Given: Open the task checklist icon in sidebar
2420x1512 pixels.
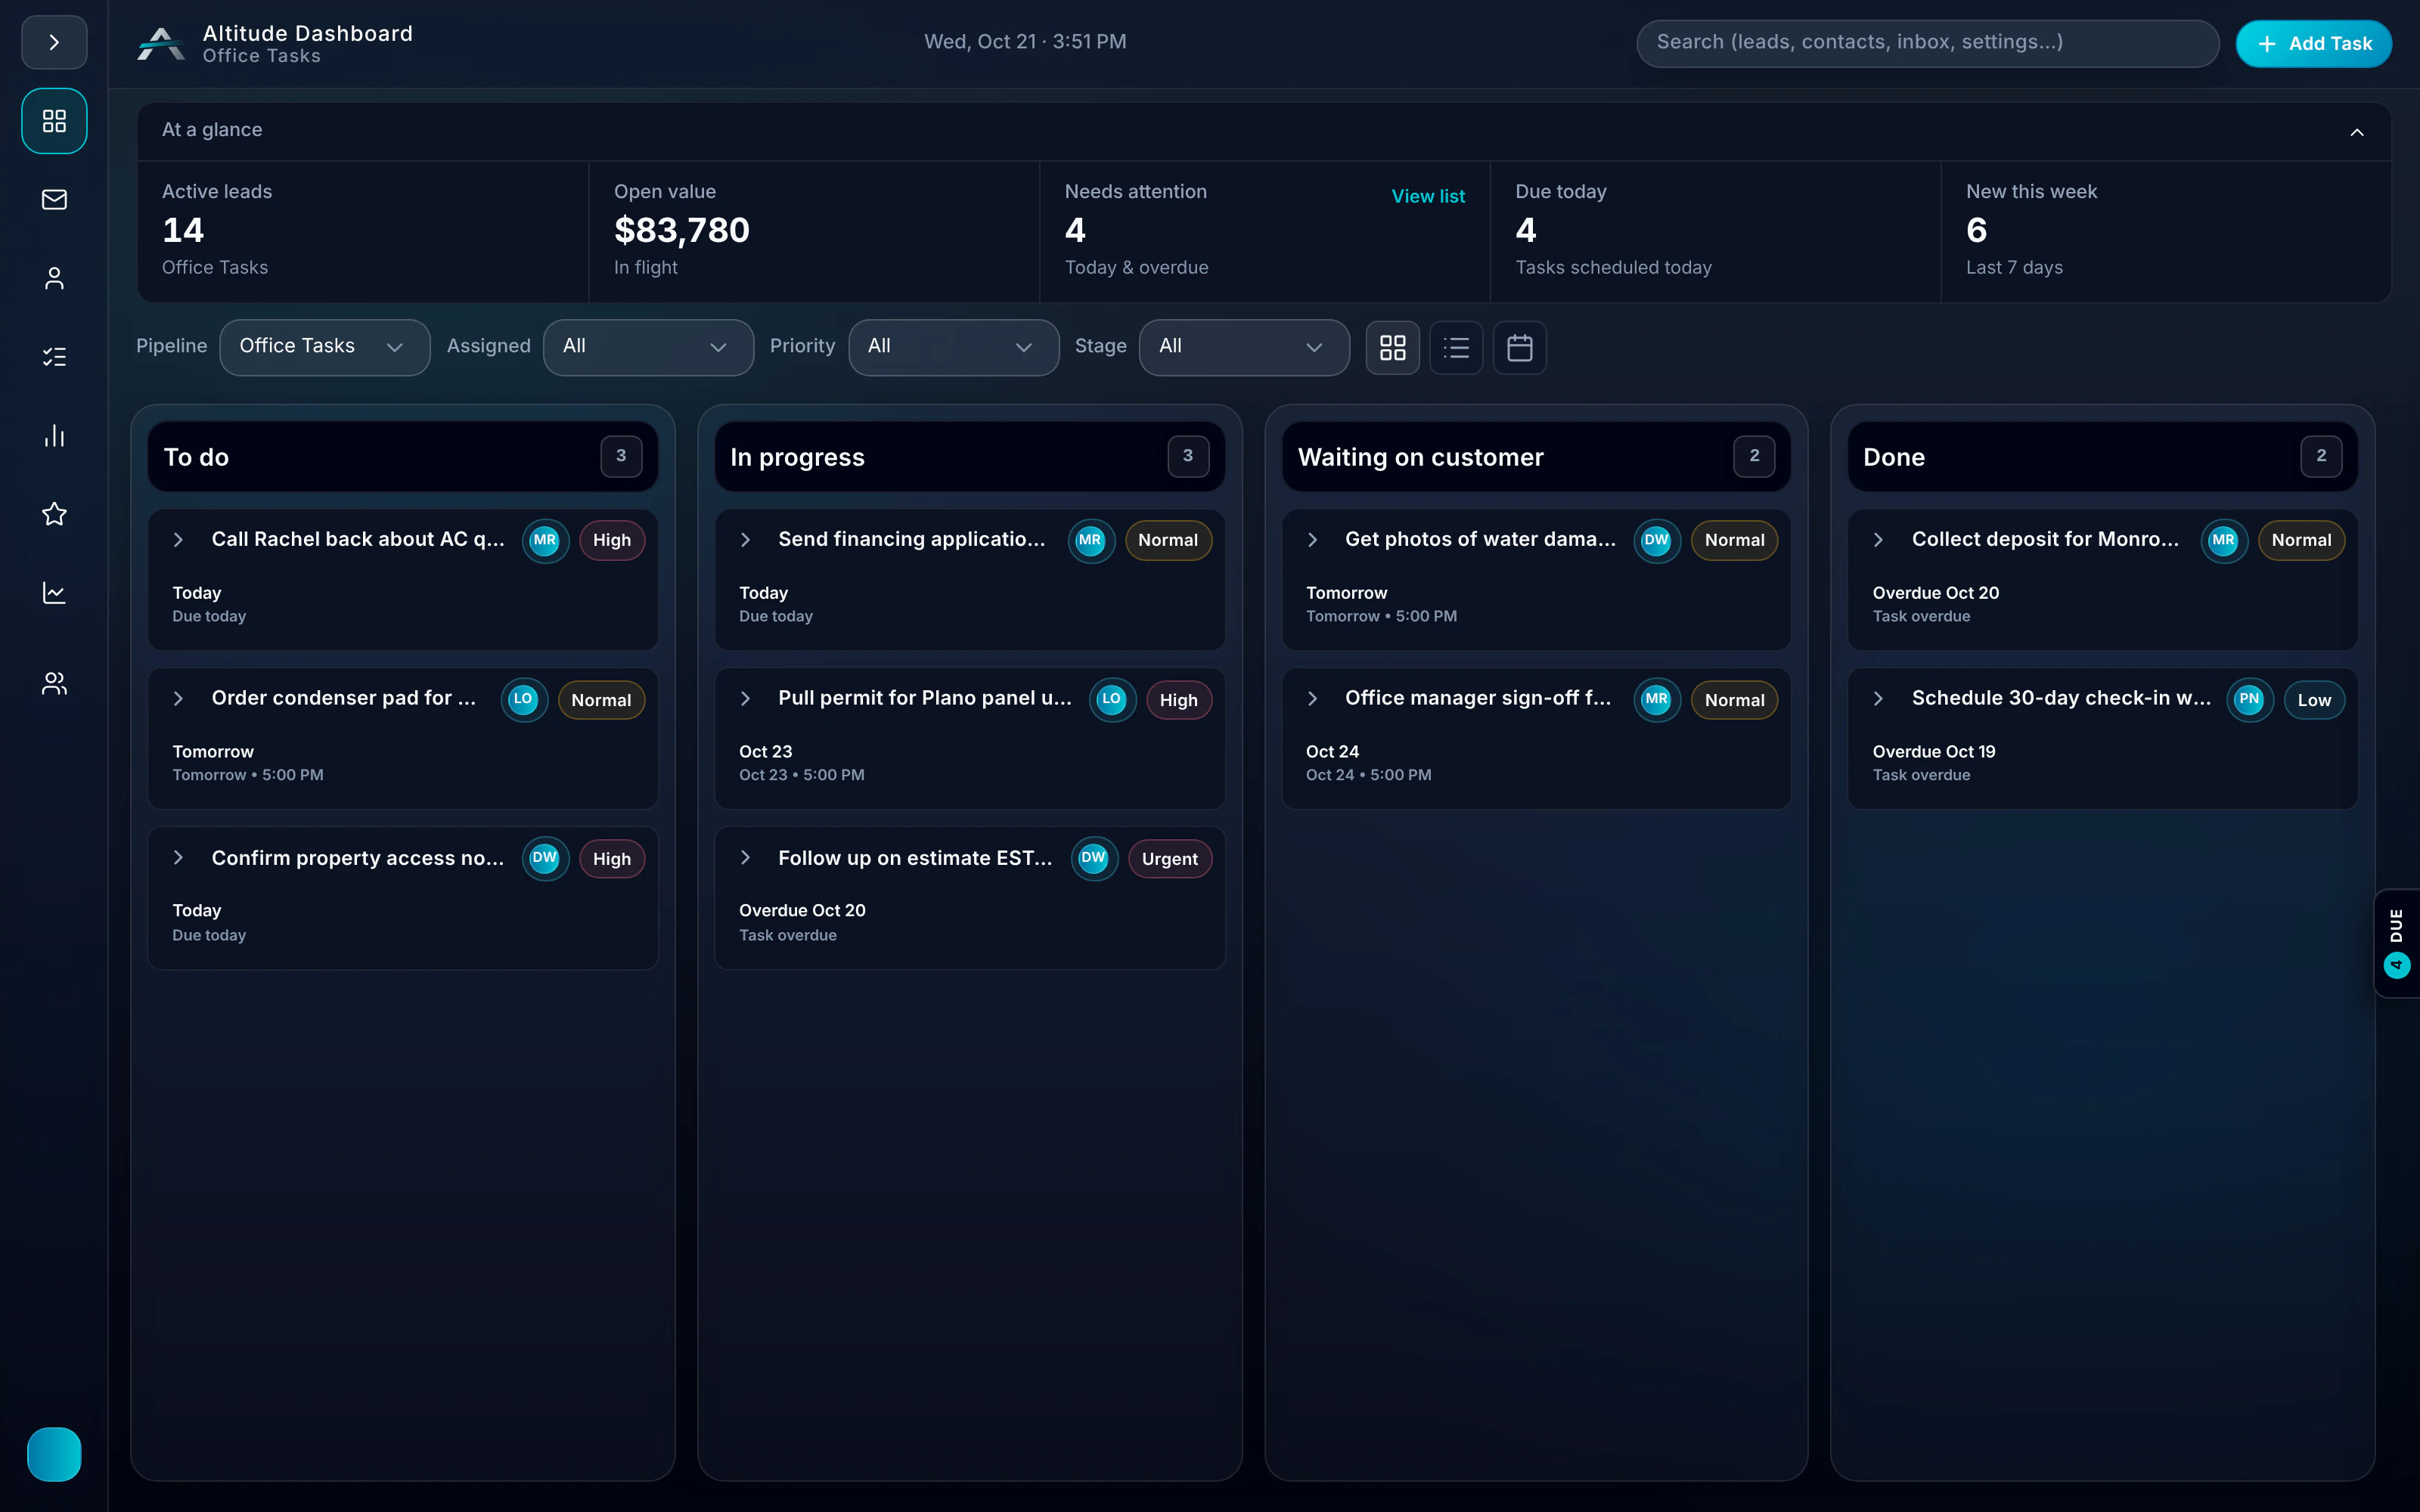Looking at the screenshot, I should pyautogui.click(x=54, y=357).
